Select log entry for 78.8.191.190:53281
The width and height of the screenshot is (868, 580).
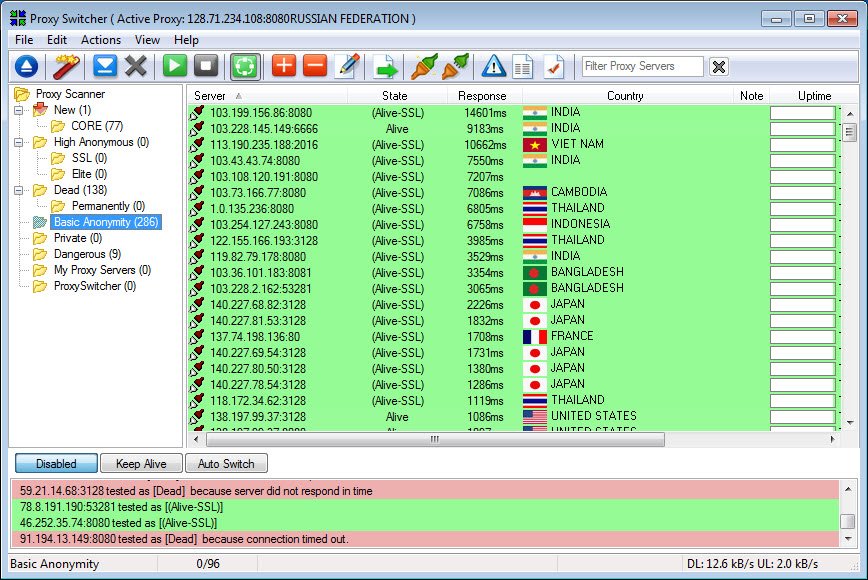(425, 507)
